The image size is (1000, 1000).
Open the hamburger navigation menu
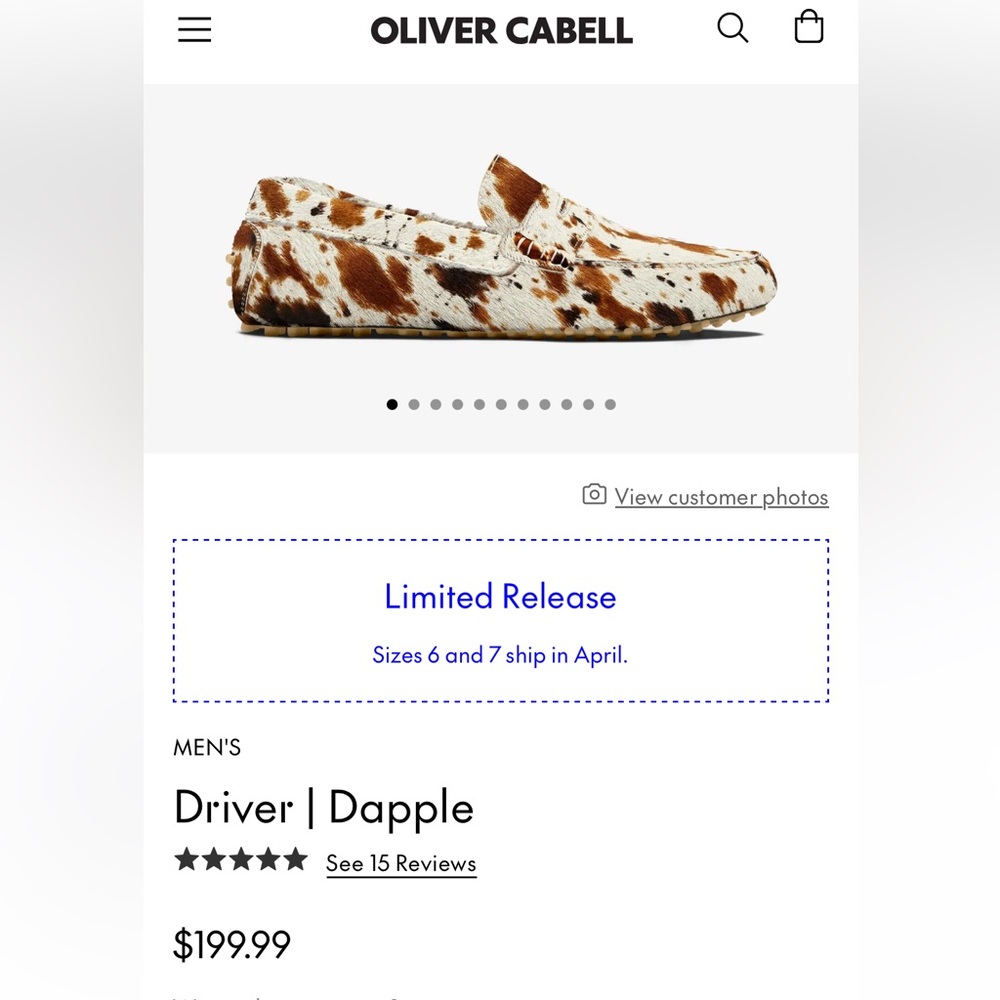tap(194, 30)
